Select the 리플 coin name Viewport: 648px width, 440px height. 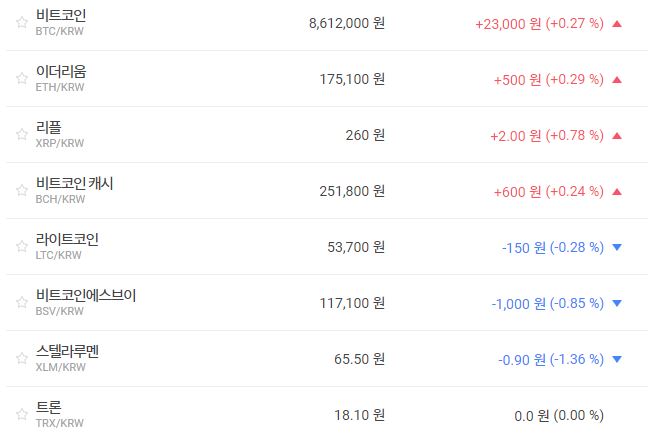[x=48, y=128]
